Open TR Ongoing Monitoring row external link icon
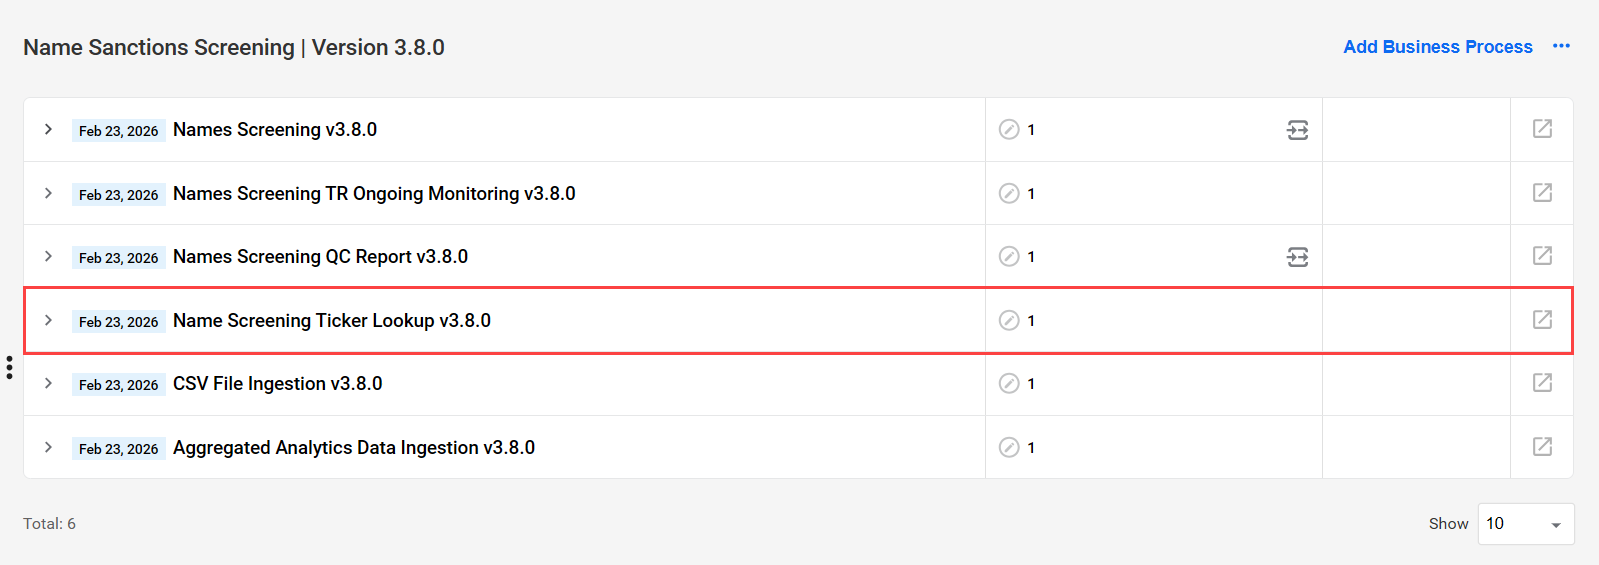Screen dimensions: 1599x565 pos(1542,193)
